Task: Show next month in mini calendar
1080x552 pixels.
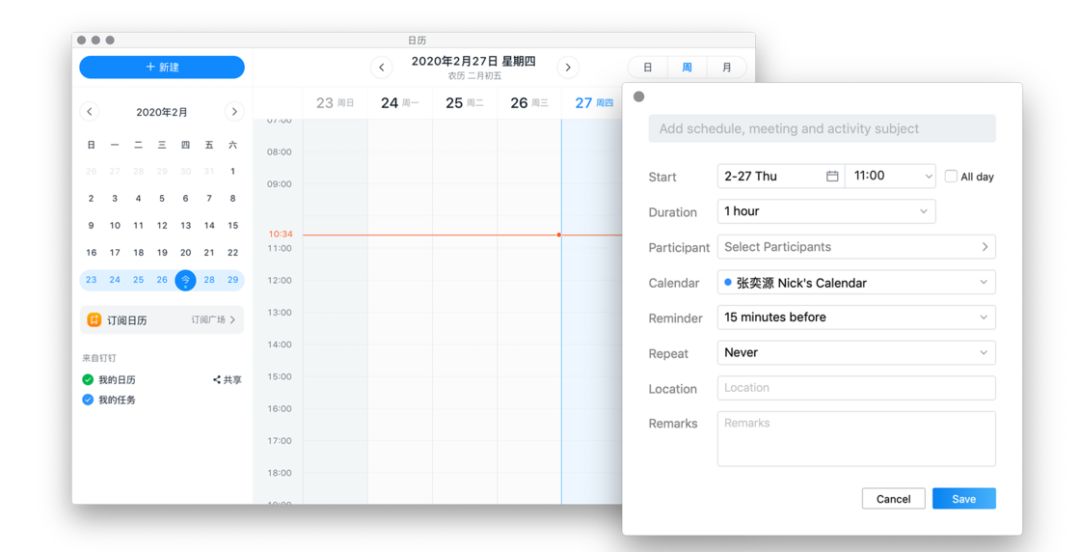Action: pos(234,112)
